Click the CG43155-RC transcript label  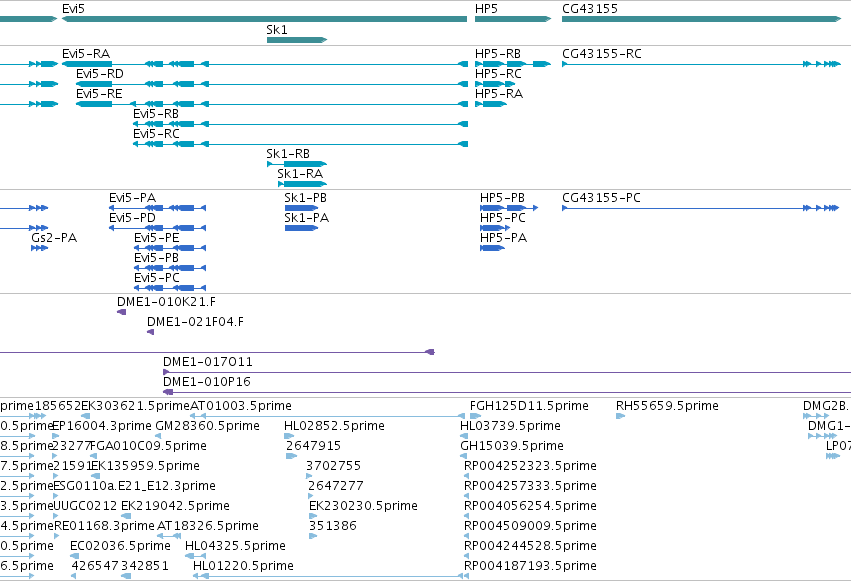(x=602, y=54)
